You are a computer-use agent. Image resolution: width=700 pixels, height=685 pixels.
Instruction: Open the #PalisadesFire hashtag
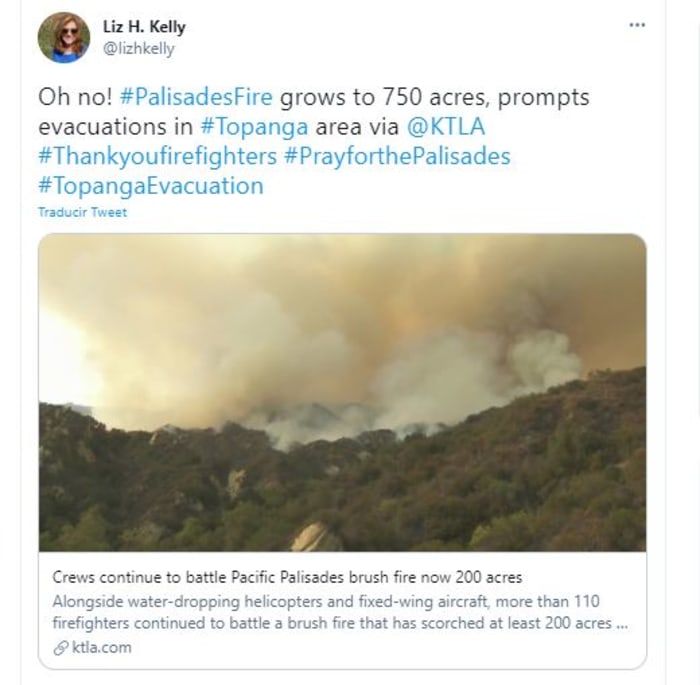pyautogui.click(x=196, y=99)
